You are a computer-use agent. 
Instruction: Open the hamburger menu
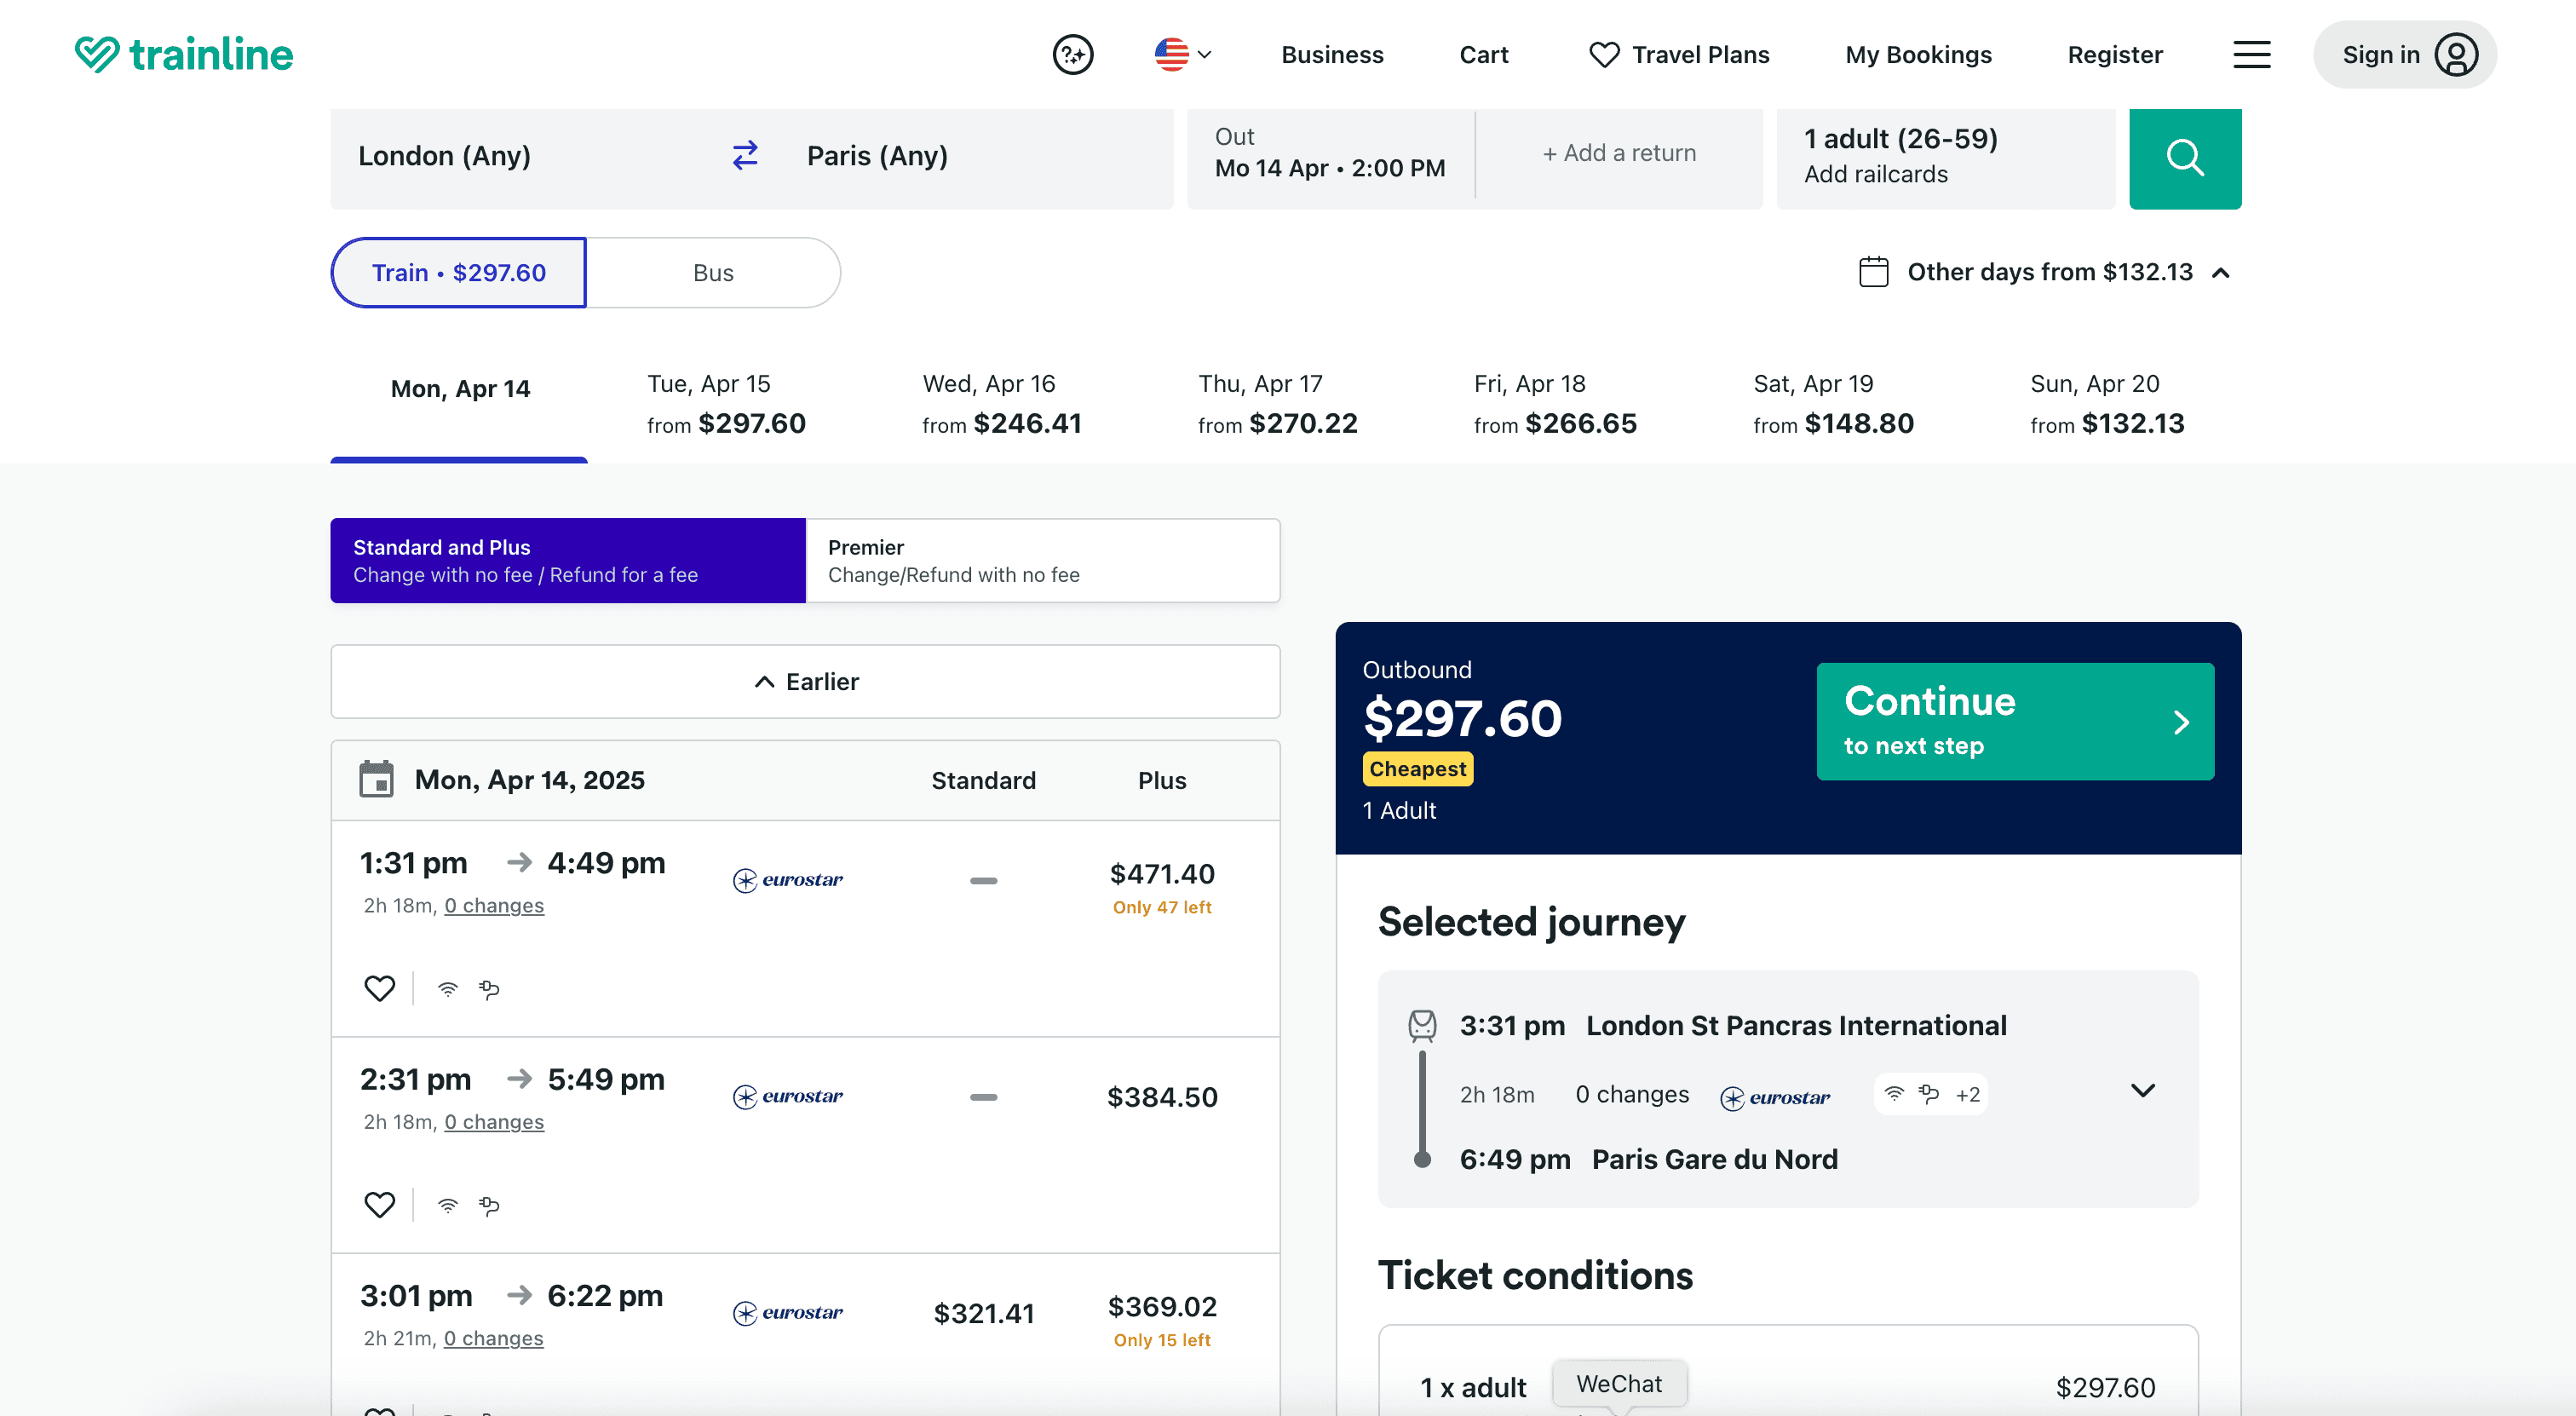pyautogui.click(x=2251, y=54)
